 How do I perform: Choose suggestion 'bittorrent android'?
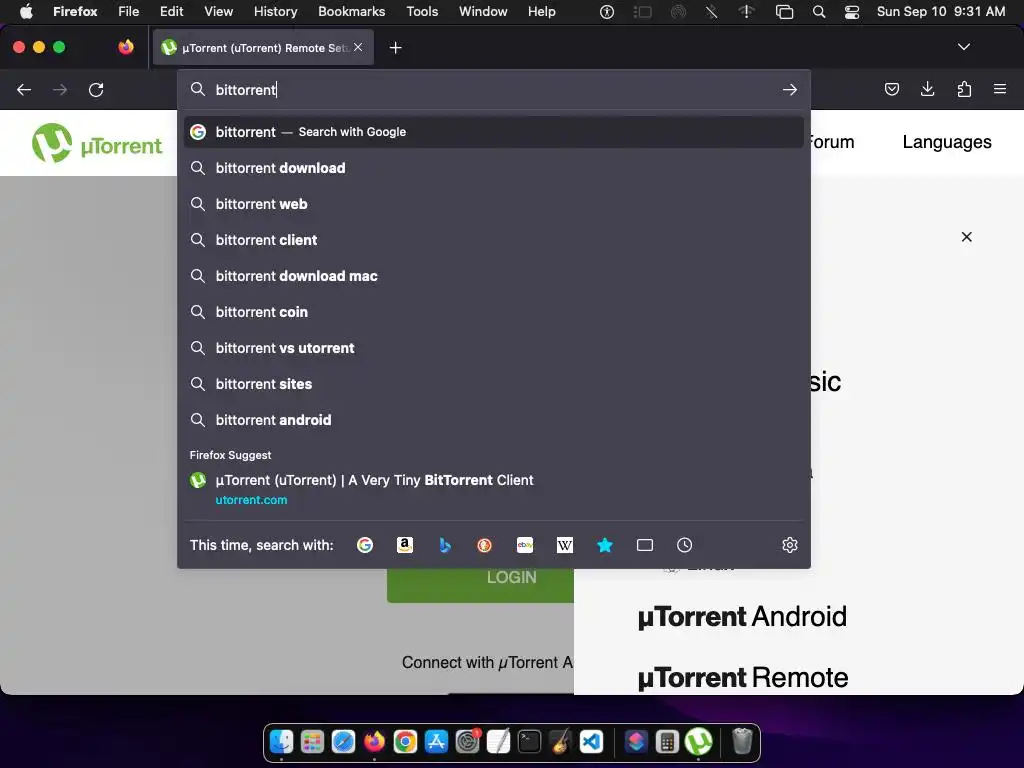pyautogui.click(x=493, y=419)
